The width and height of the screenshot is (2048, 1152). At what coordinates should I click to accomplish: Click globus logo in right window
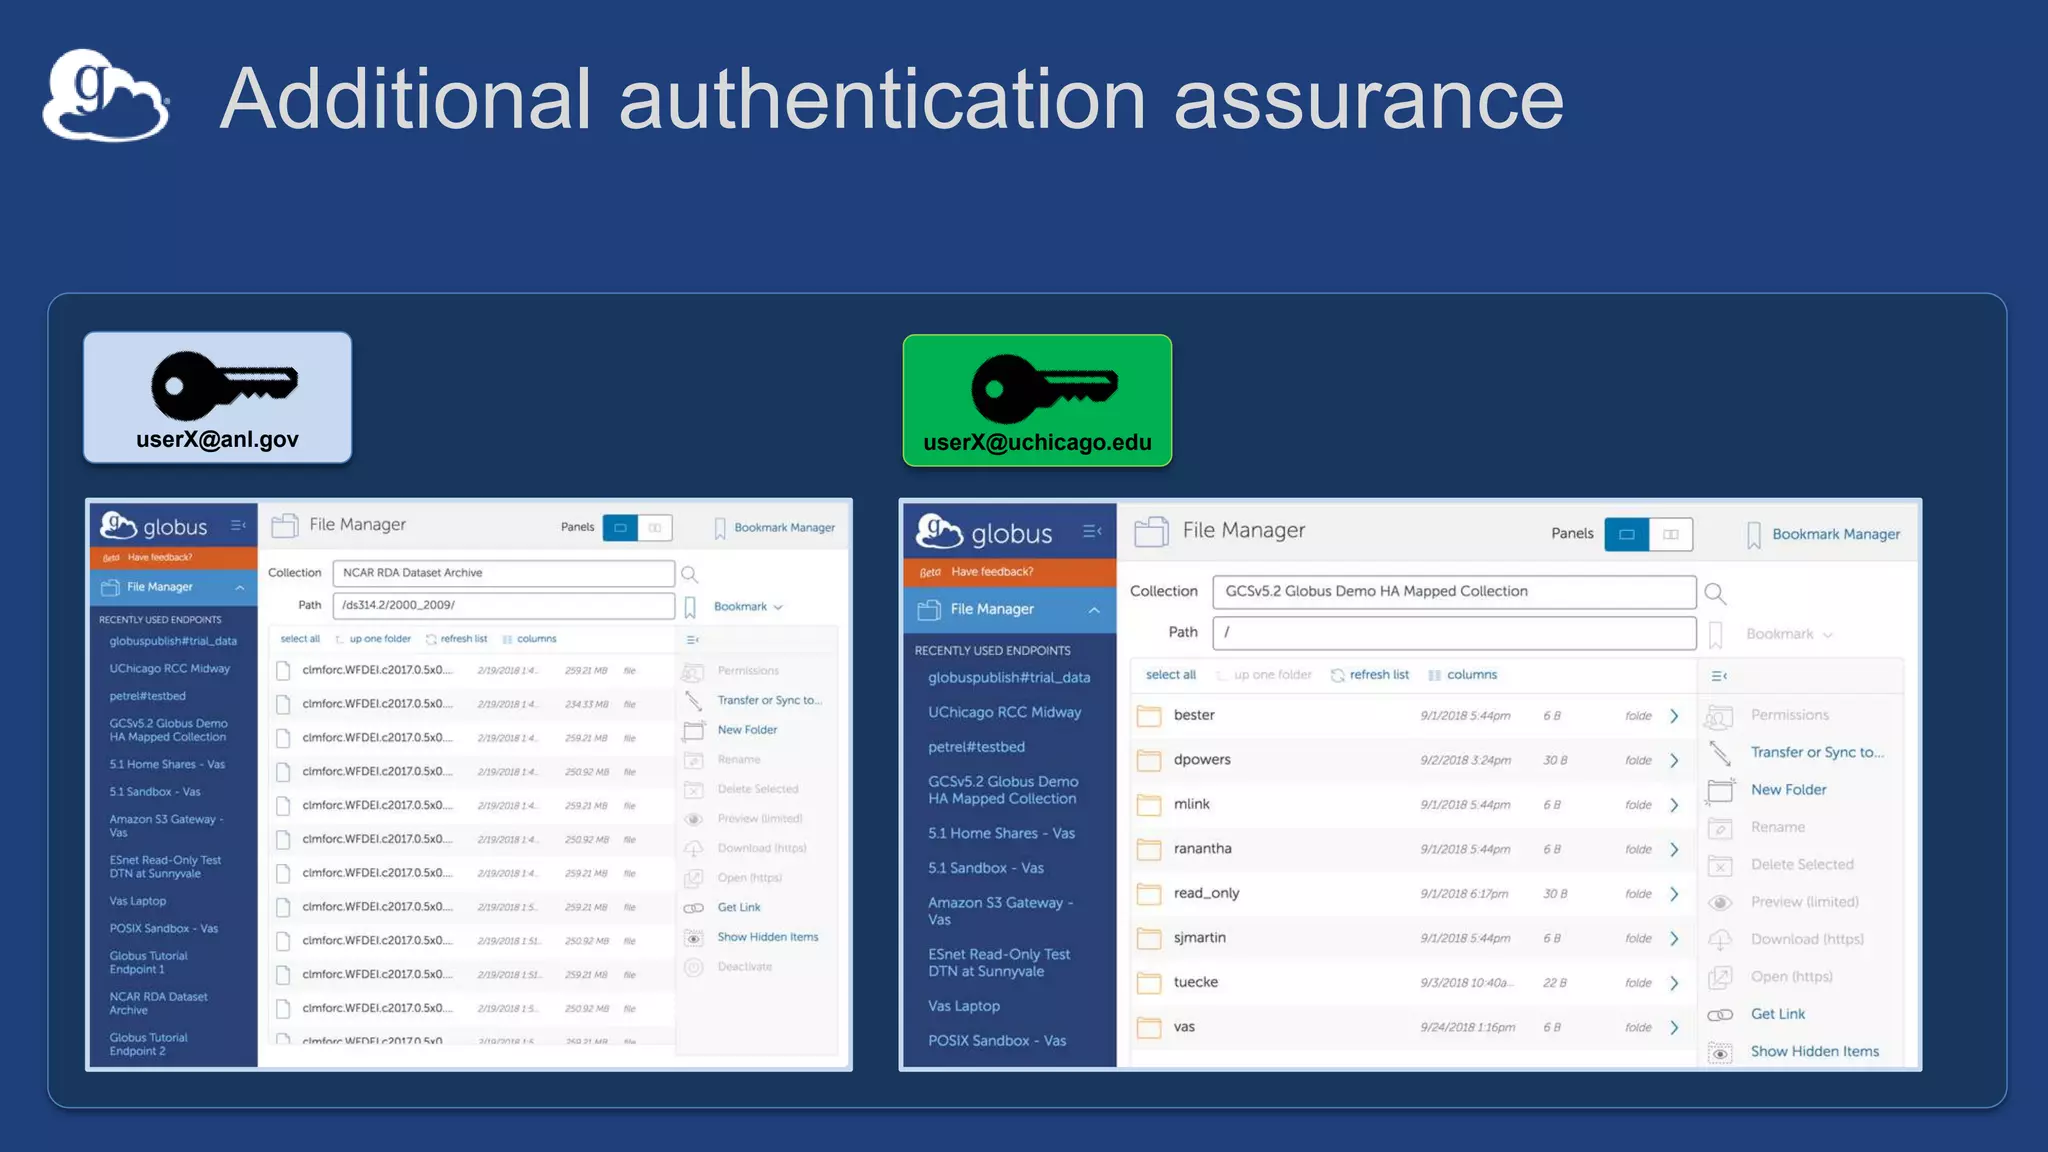[x=984, y=531]
